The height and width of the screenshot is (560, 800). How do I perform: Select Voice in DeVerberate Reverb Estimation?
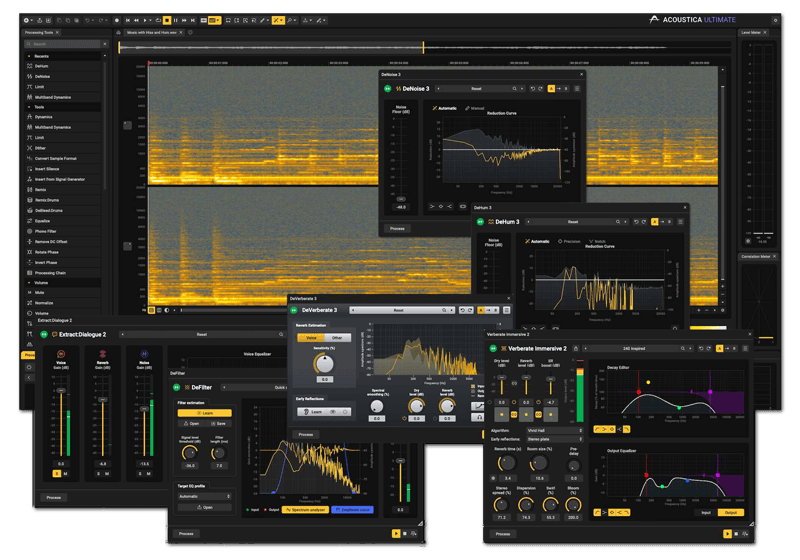coord(311,338)
